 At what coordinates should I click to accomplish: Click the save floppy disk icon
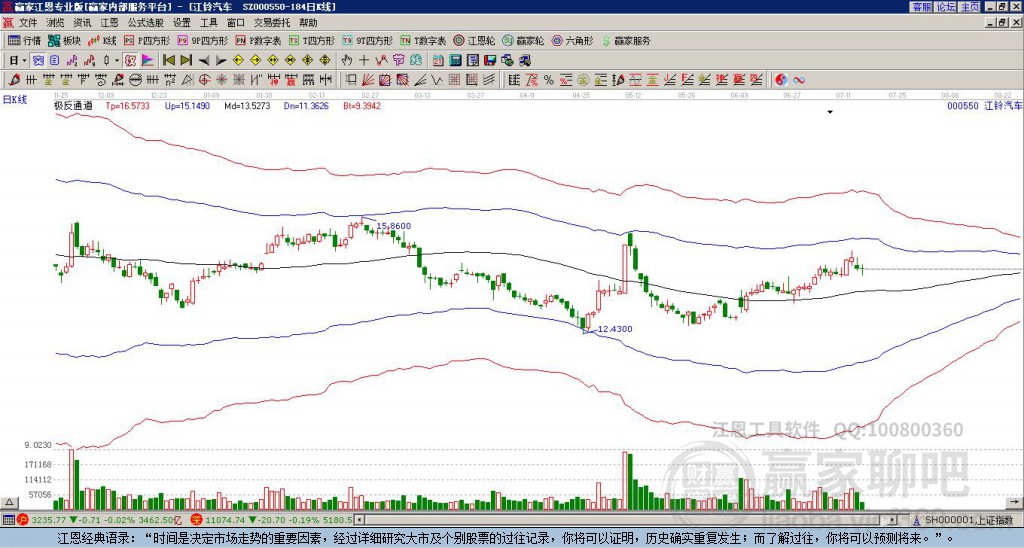point(490,60)
